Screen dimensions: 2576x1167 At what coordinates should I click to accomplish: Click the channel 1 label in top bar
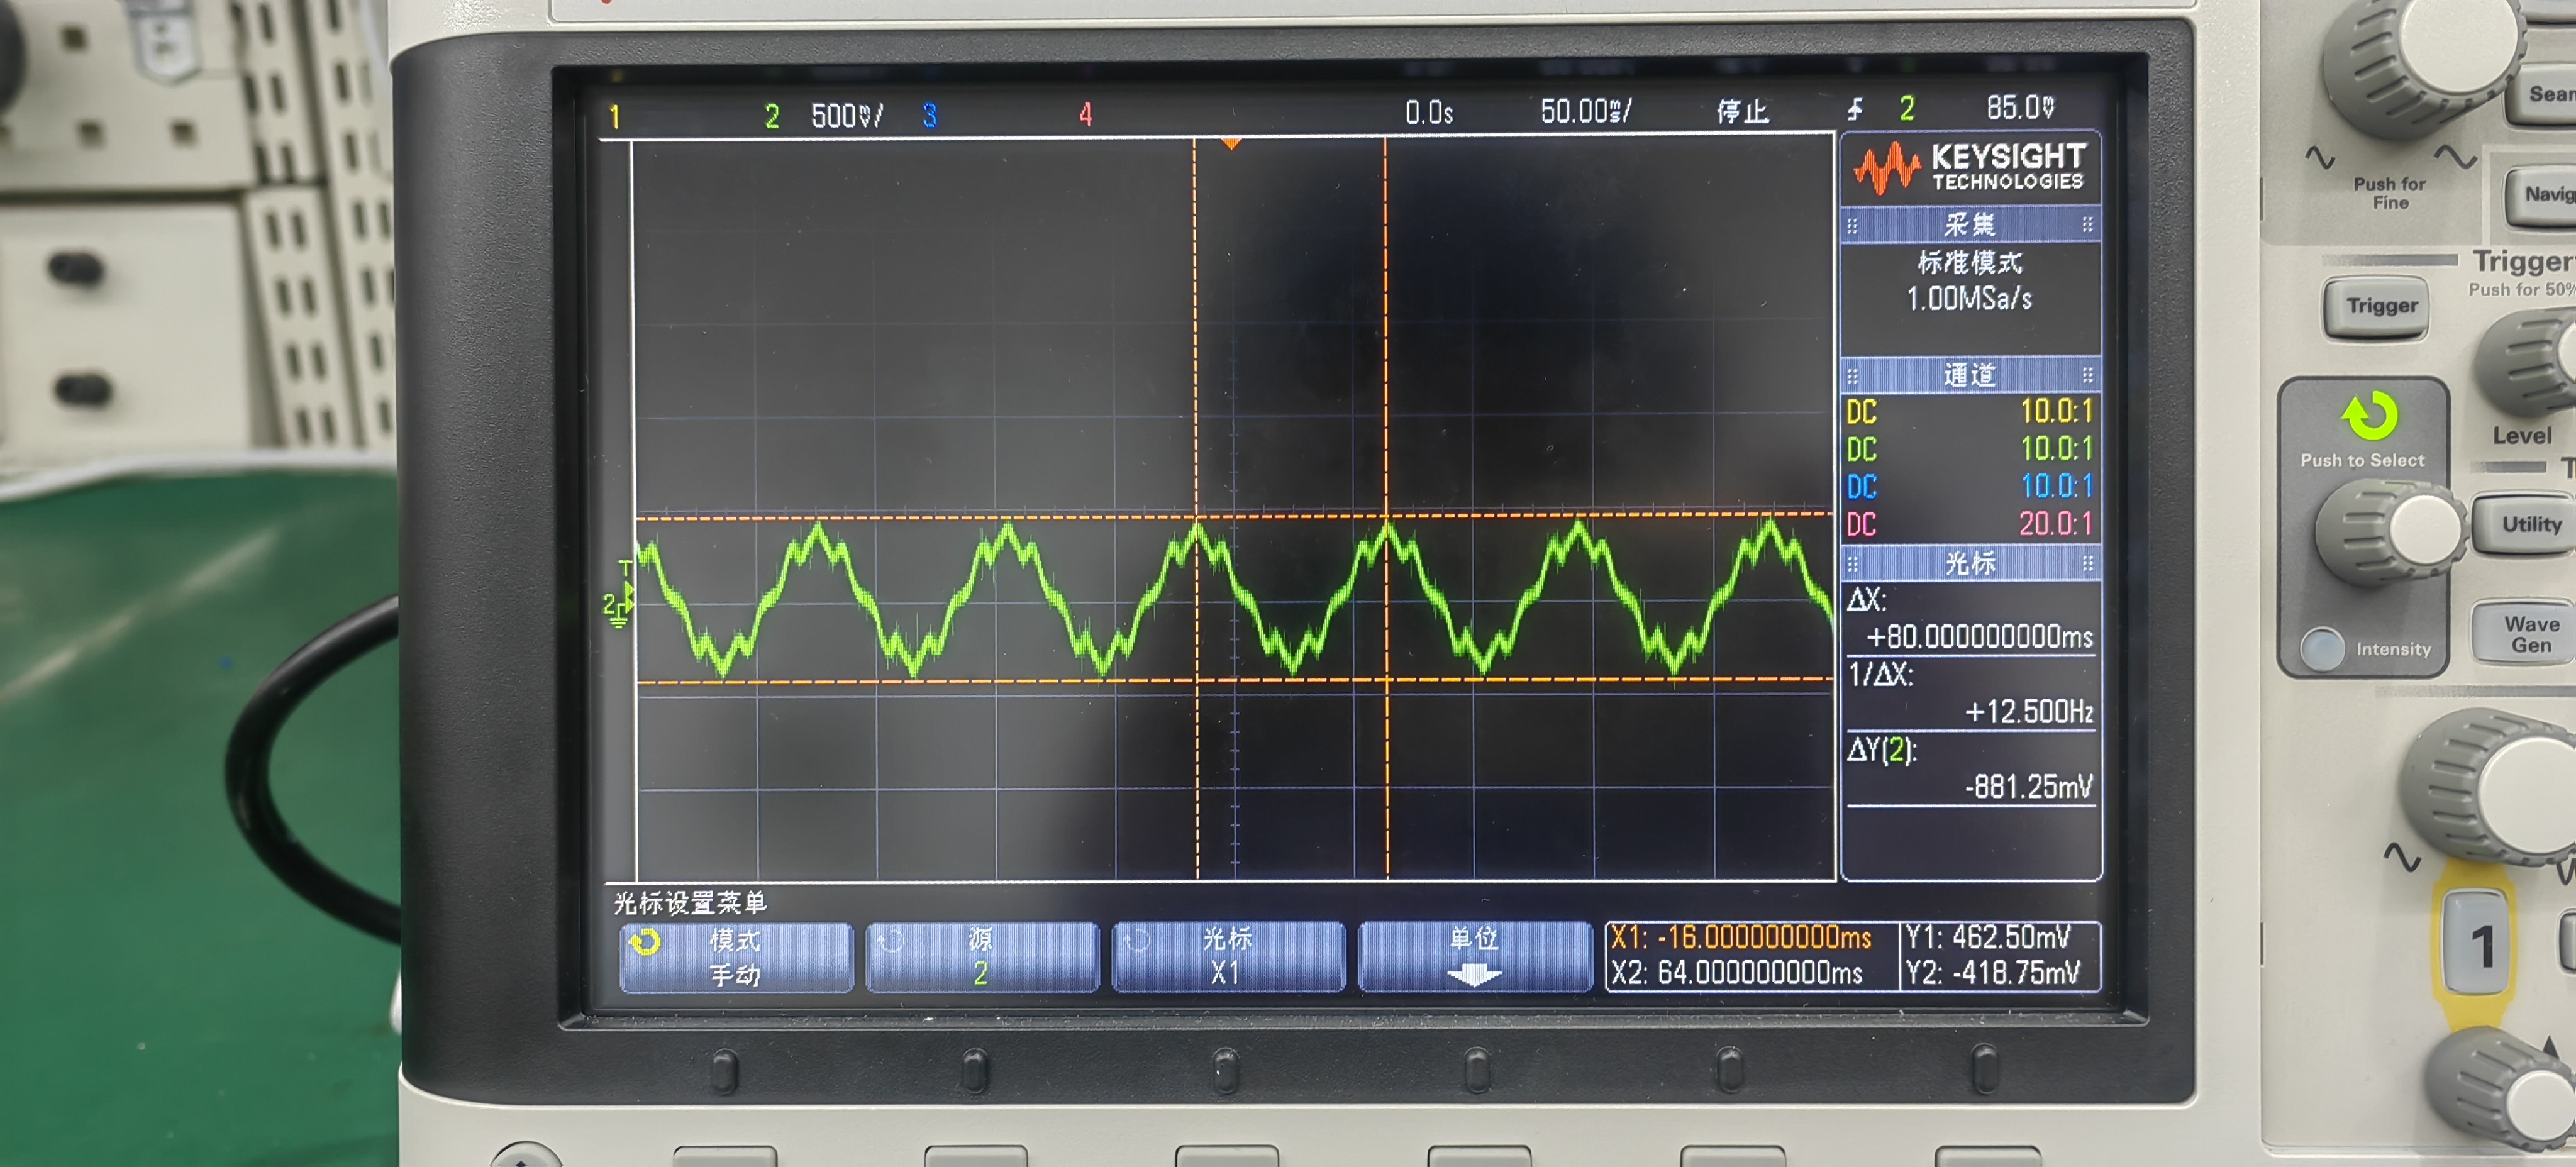pyautogui.click(x=615, y=117)
